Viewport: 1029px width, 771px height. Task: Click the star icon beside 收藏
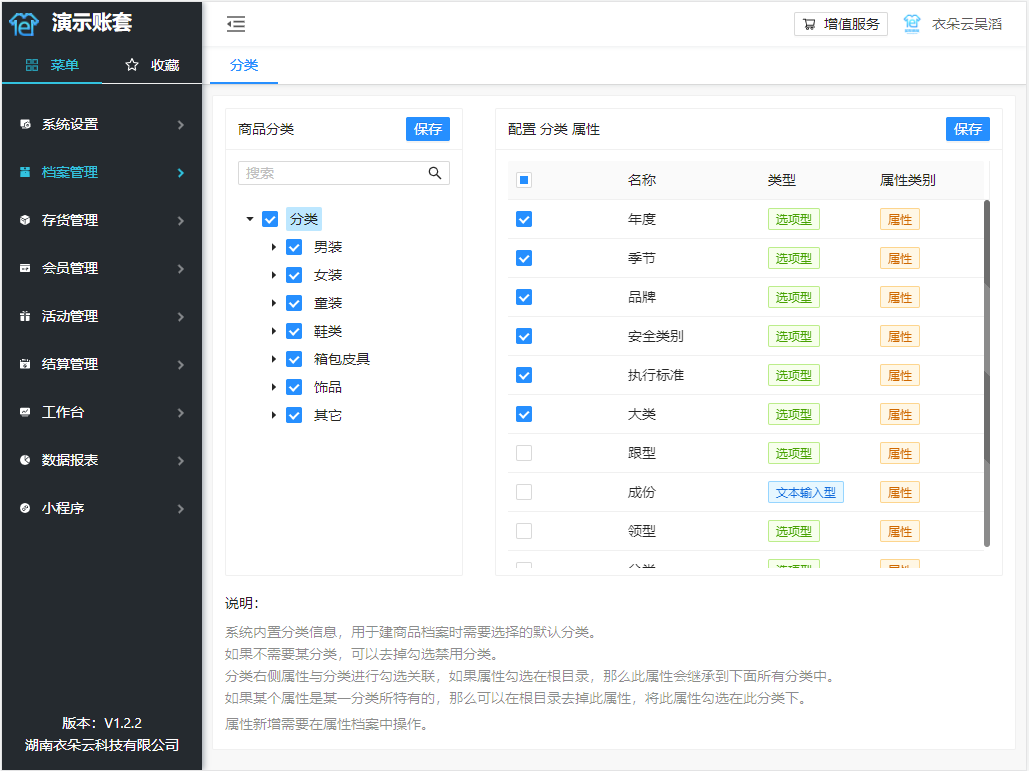(132, 64)
